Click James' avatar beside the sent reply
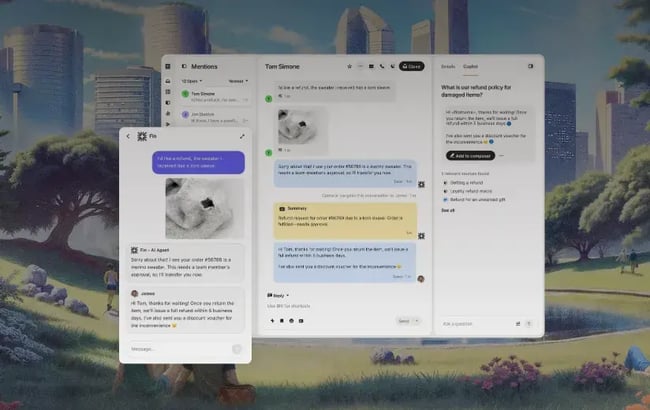 coord(421,279)
